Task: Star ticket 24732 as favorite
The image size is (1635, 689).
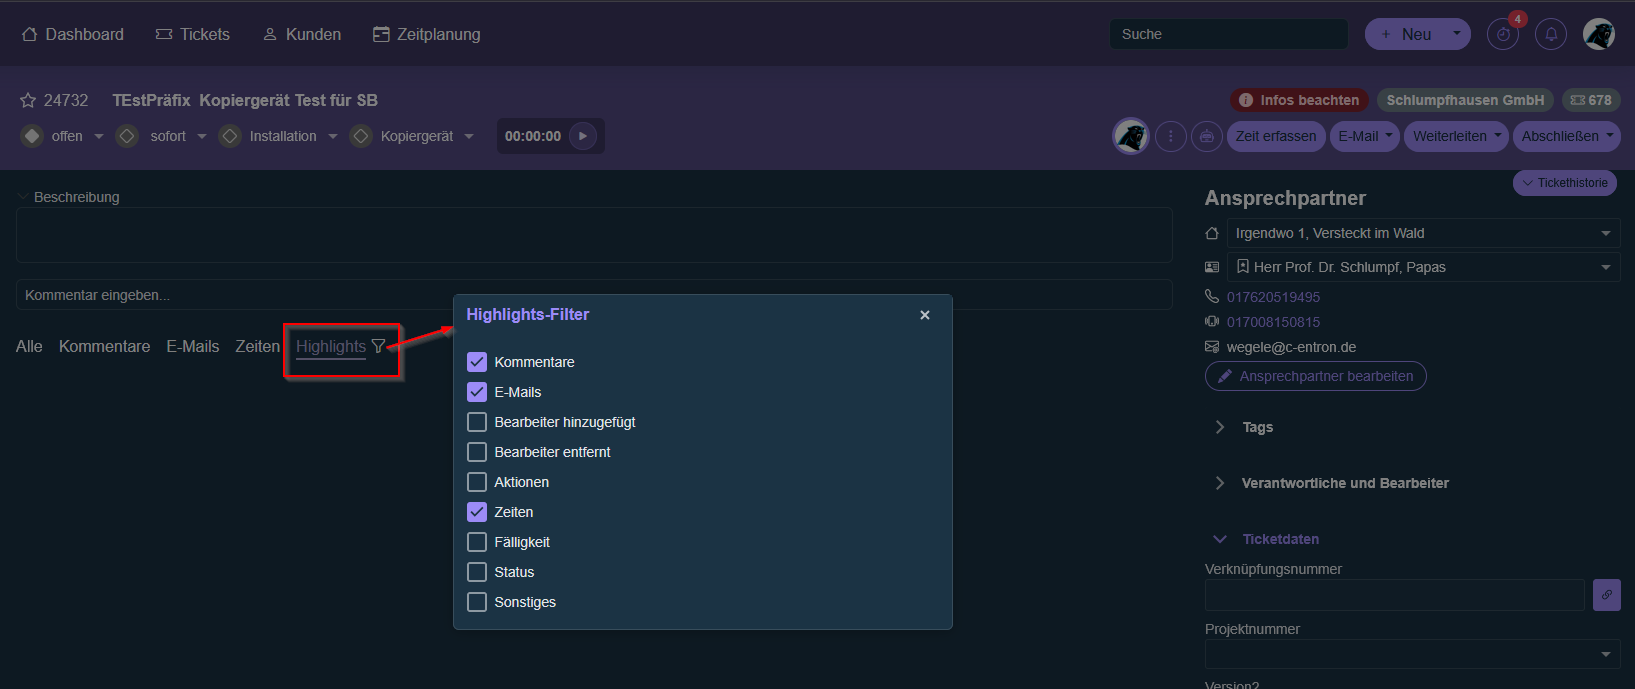Action: coord(28,100)
